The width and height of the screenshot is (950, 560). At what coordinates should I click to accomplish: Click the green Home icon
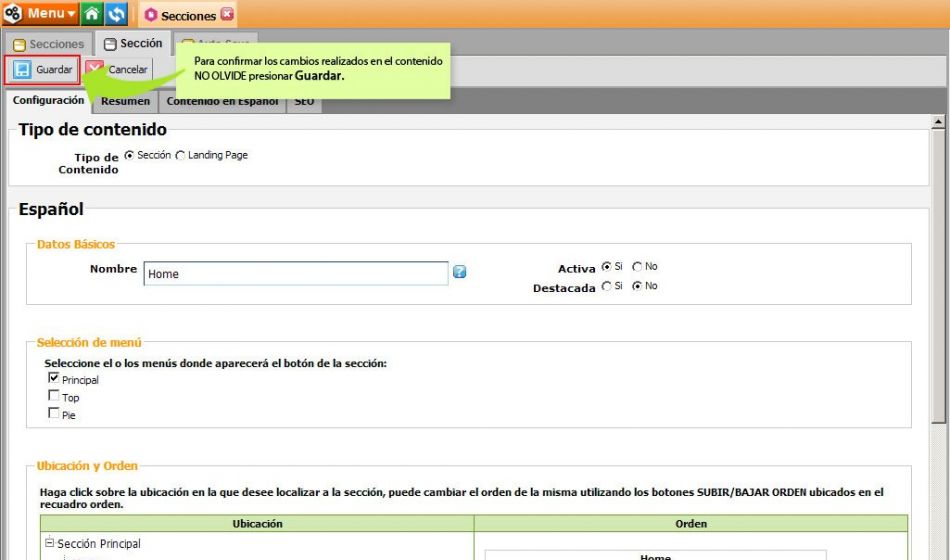click(x=91, y=13)
